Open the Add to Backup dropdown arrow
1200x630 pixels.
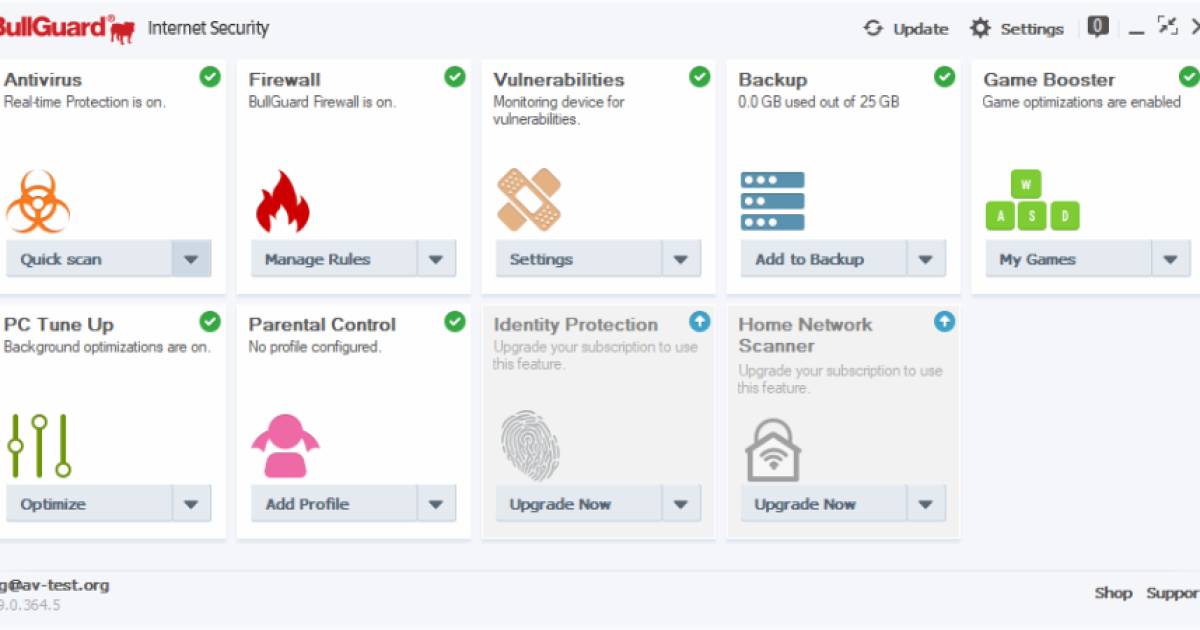tap(926, 259)
